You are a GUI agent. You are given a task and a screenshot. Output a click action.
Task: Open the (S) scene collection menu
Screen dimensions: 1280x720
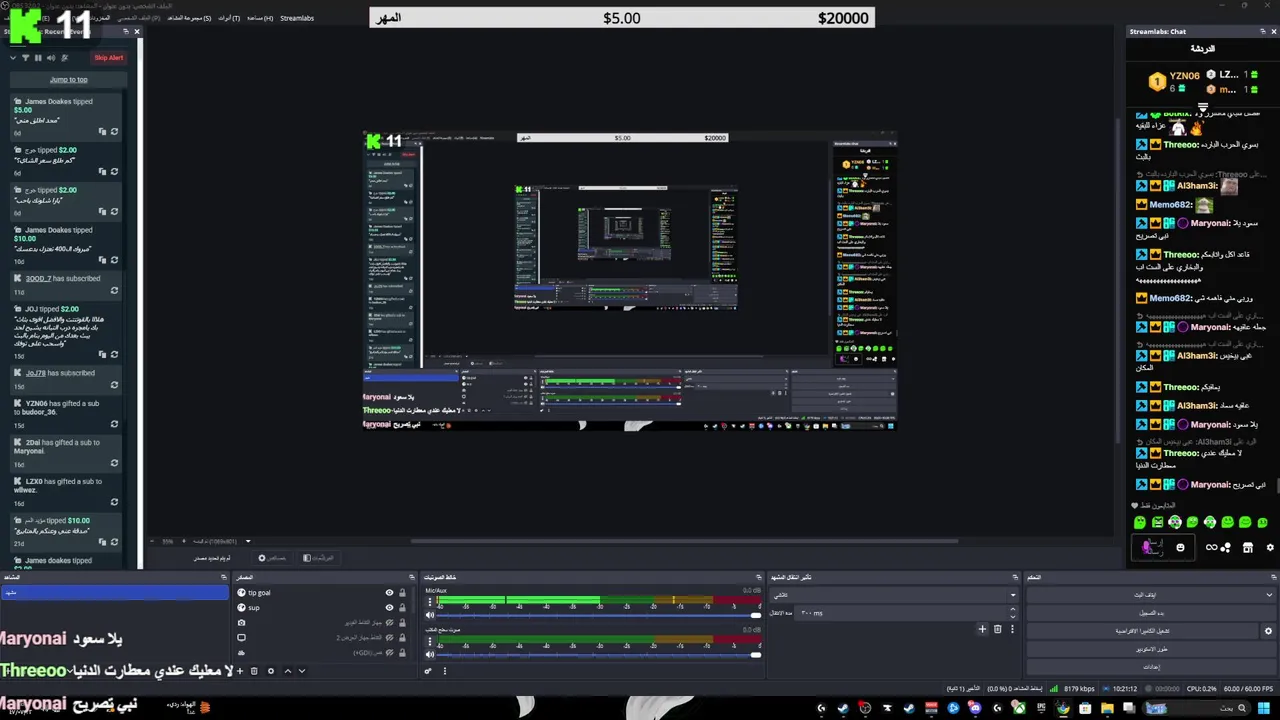[189, 18]
